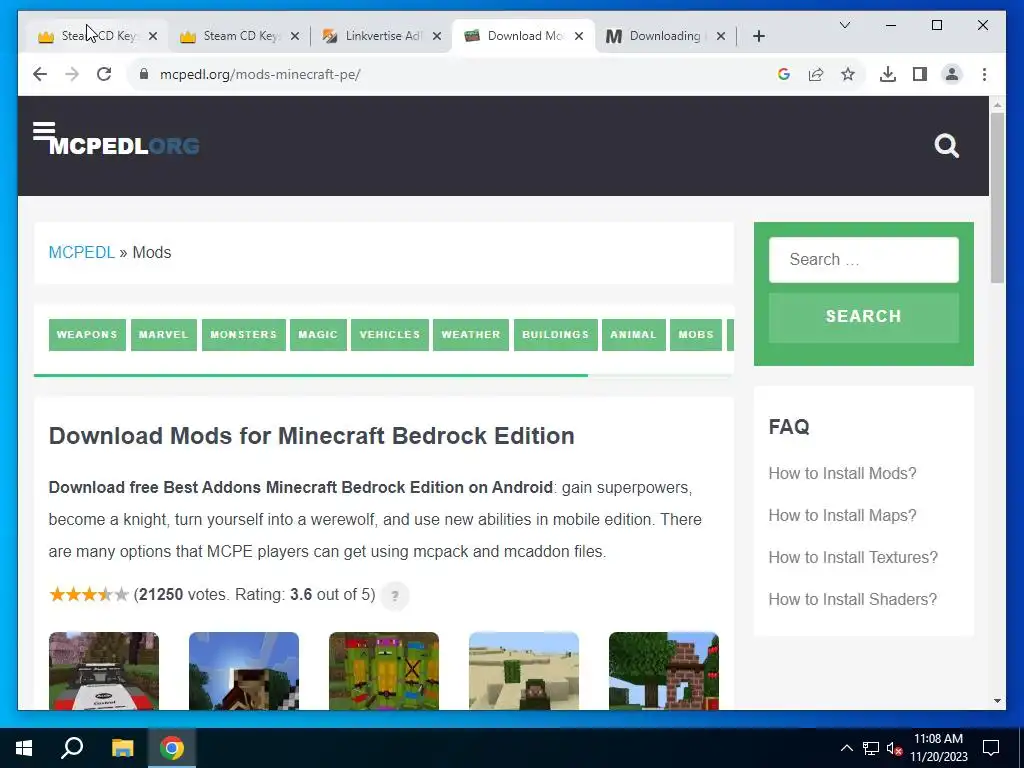The image size is (1024, 768).
Task: Toggle the Chrome side panel
Action: 920,74
